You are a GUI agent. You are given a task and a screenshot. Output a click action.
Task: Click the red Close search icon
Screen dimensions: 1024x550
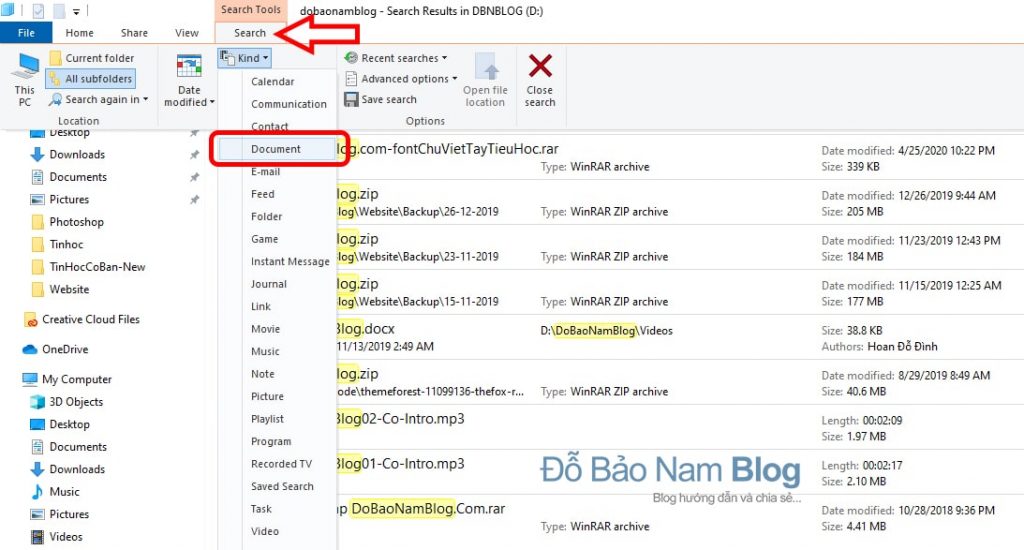[540, 66]
